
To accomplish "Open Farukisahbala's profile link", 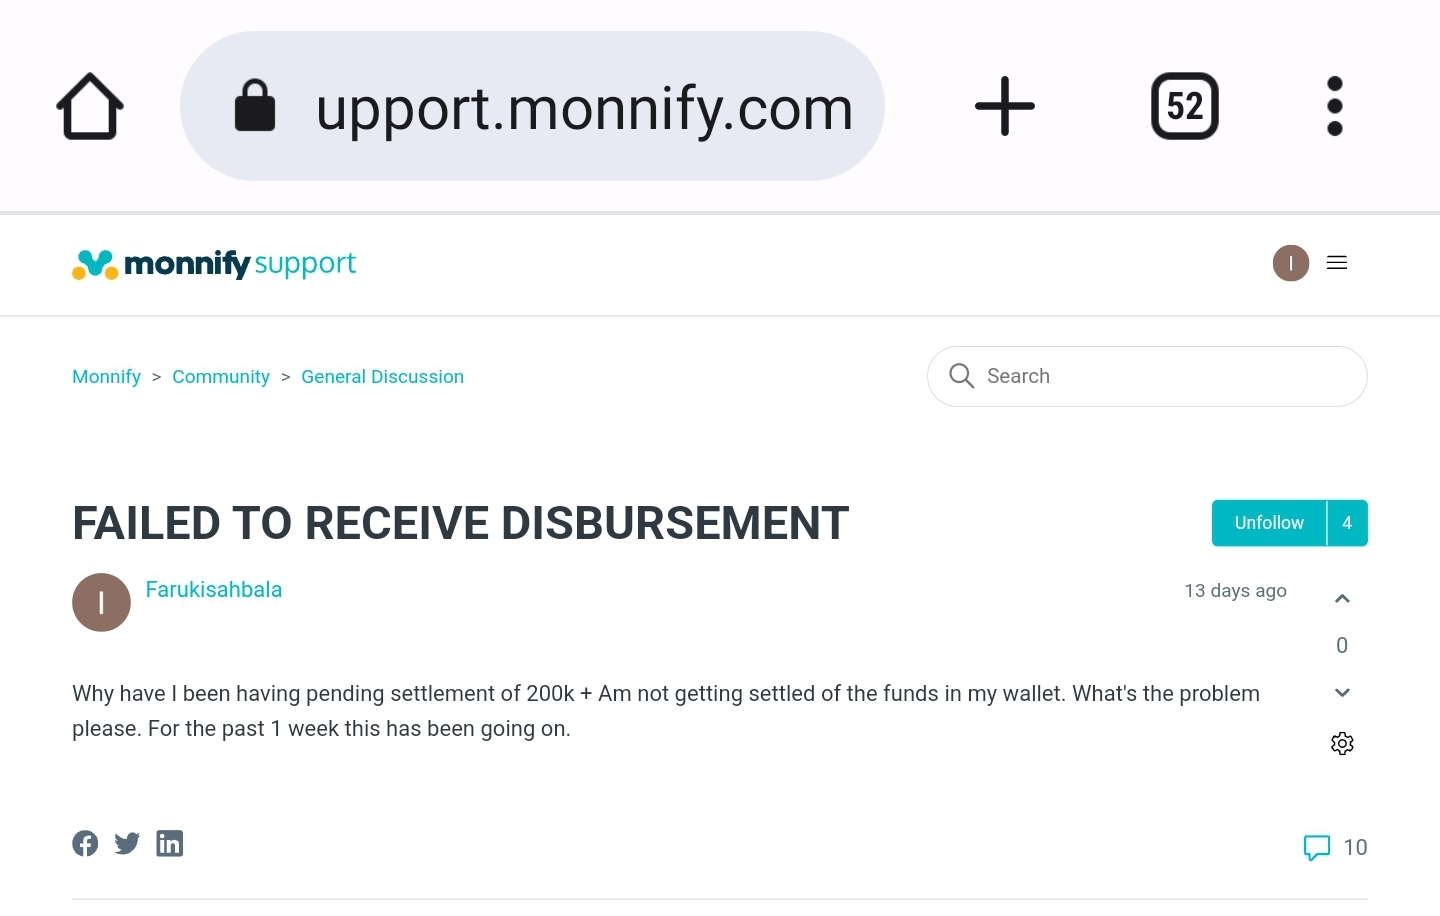I will point(214,590).
